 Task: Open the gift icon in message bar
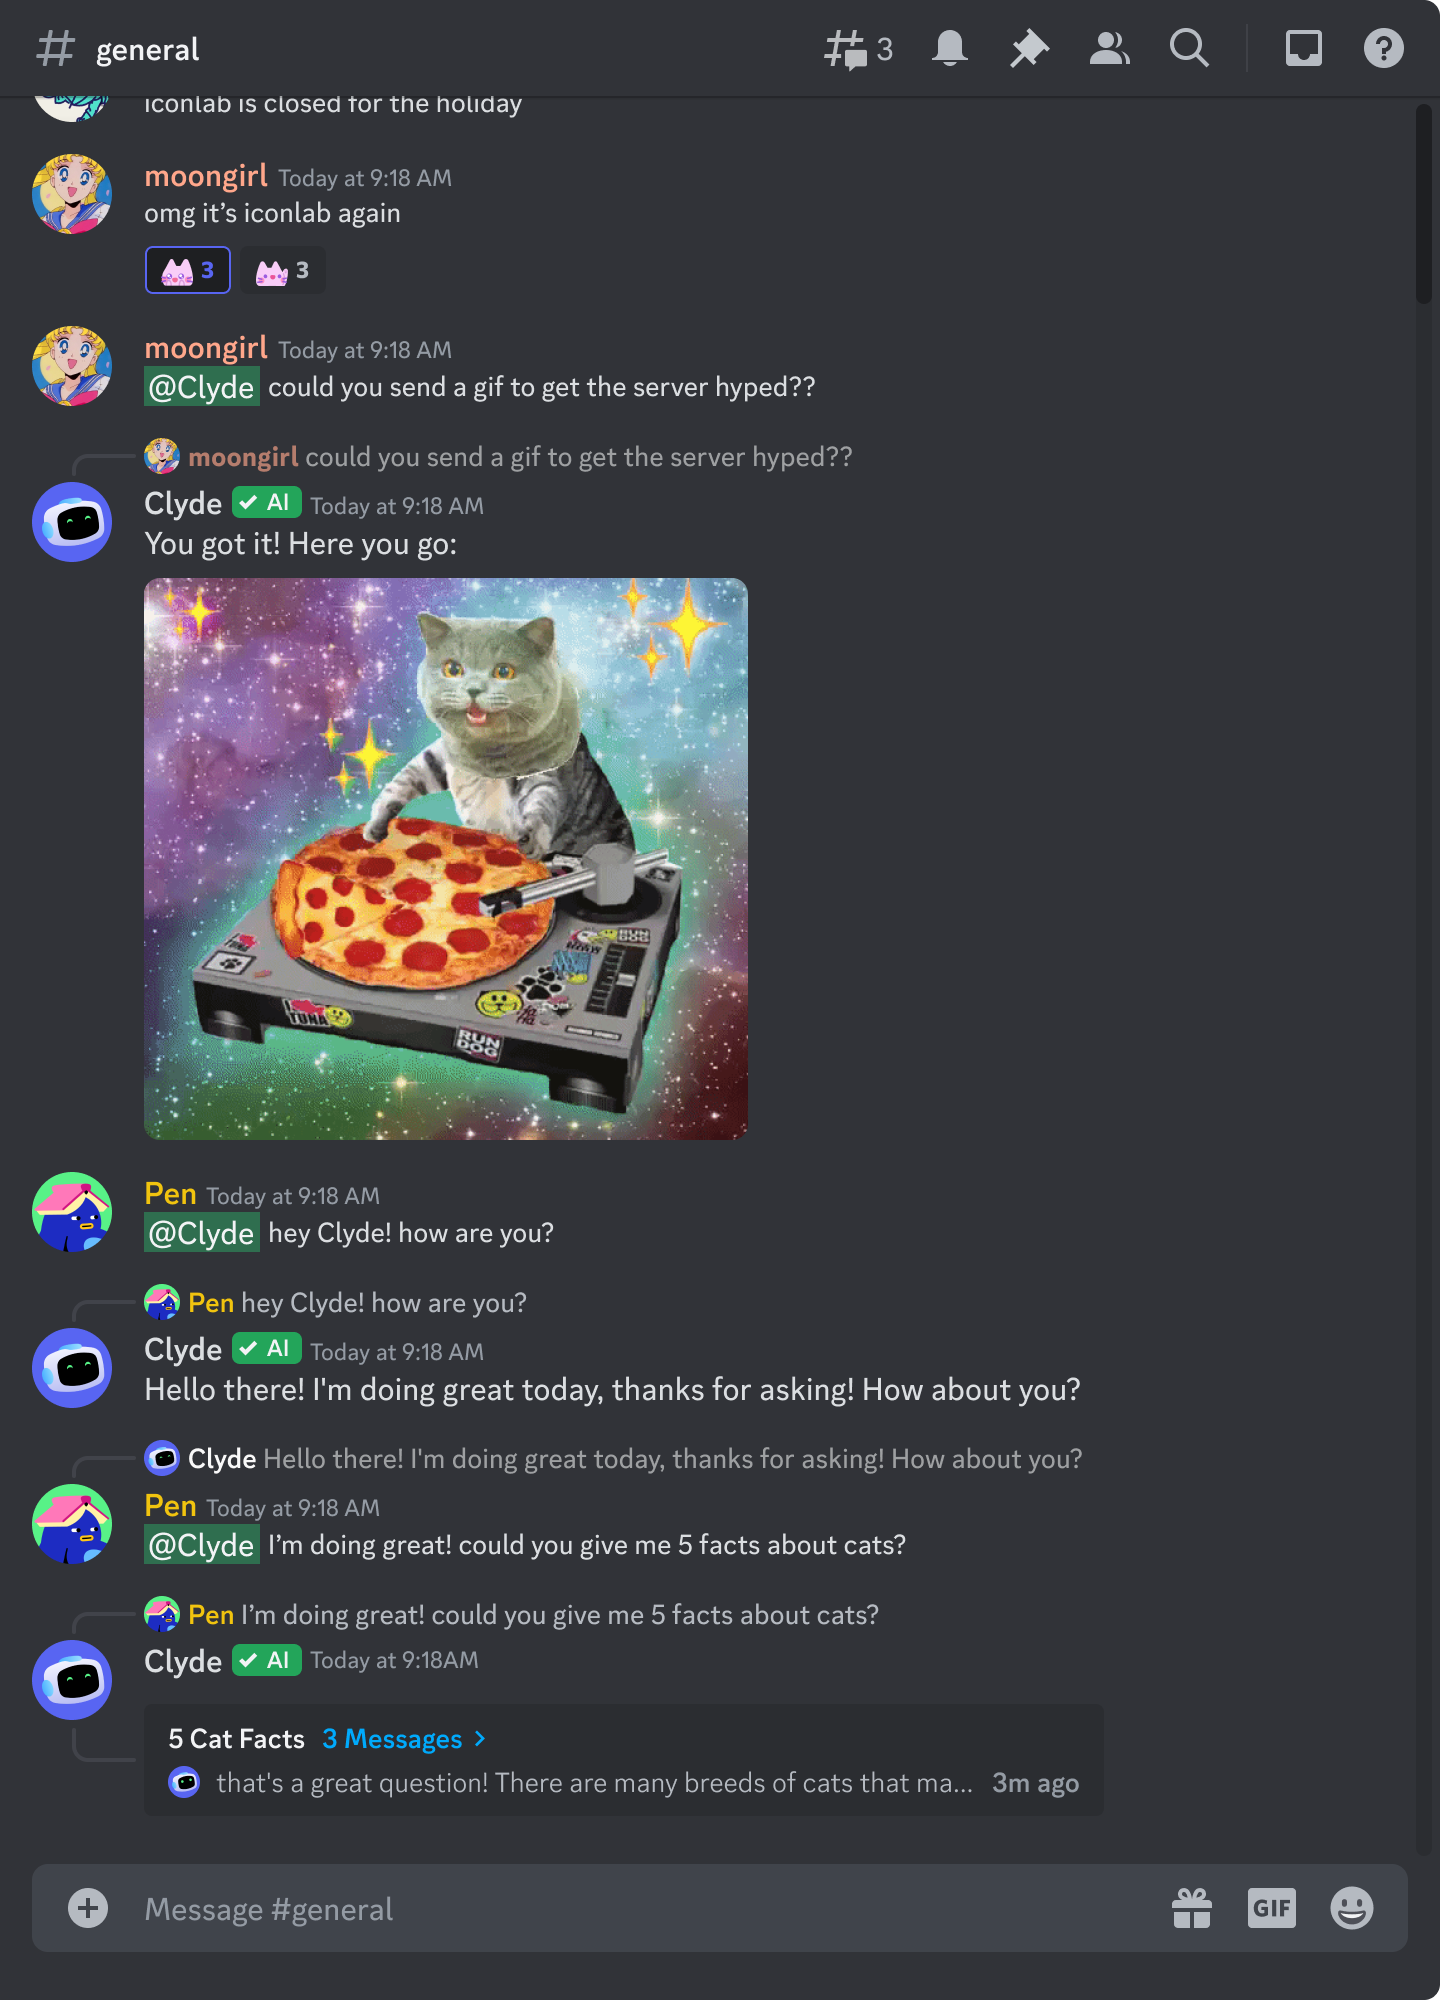[1192, 1908]
